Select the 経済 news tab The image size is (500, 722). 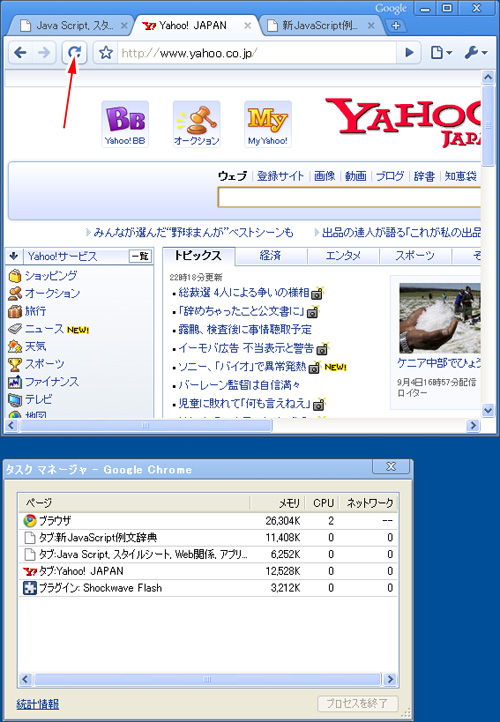tap(271, 256)
